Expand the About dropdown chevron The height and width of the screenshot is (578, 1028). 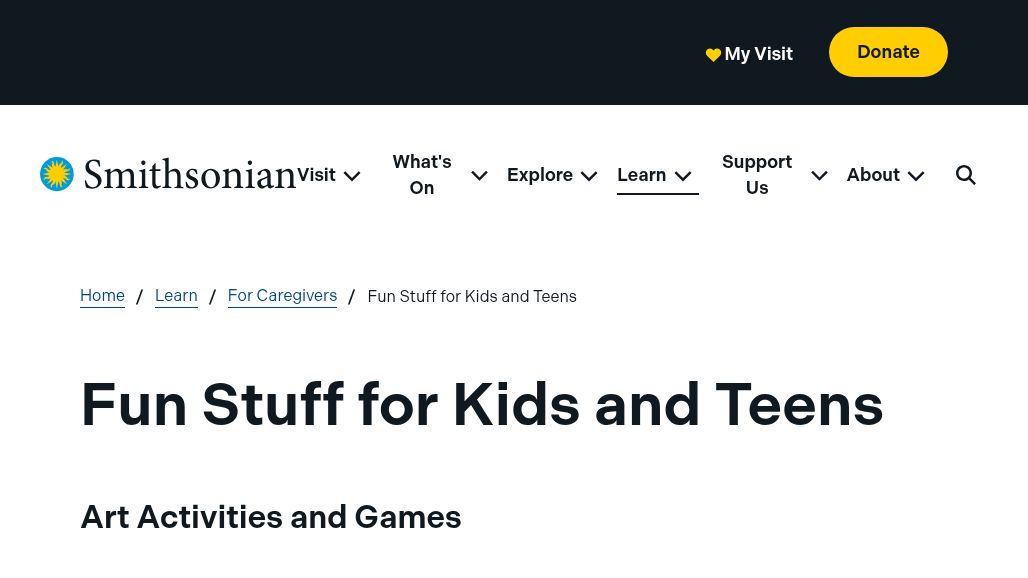pyautogui.click(x=915, y=176)
